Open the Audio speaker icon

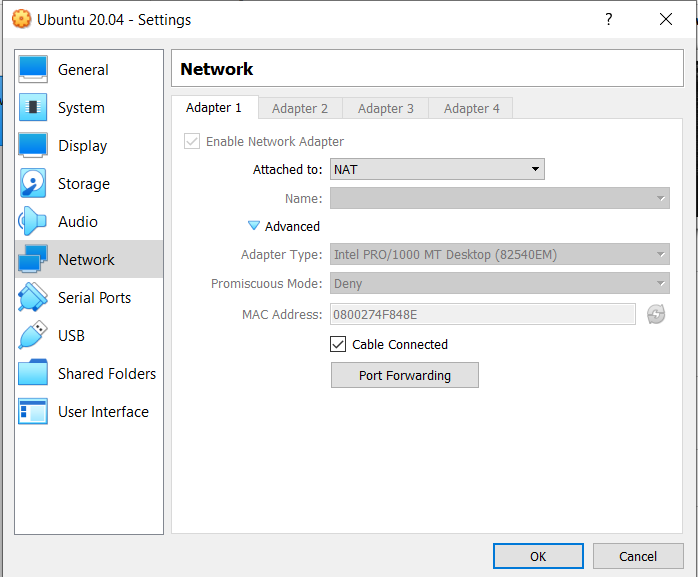tap(33, 221)
